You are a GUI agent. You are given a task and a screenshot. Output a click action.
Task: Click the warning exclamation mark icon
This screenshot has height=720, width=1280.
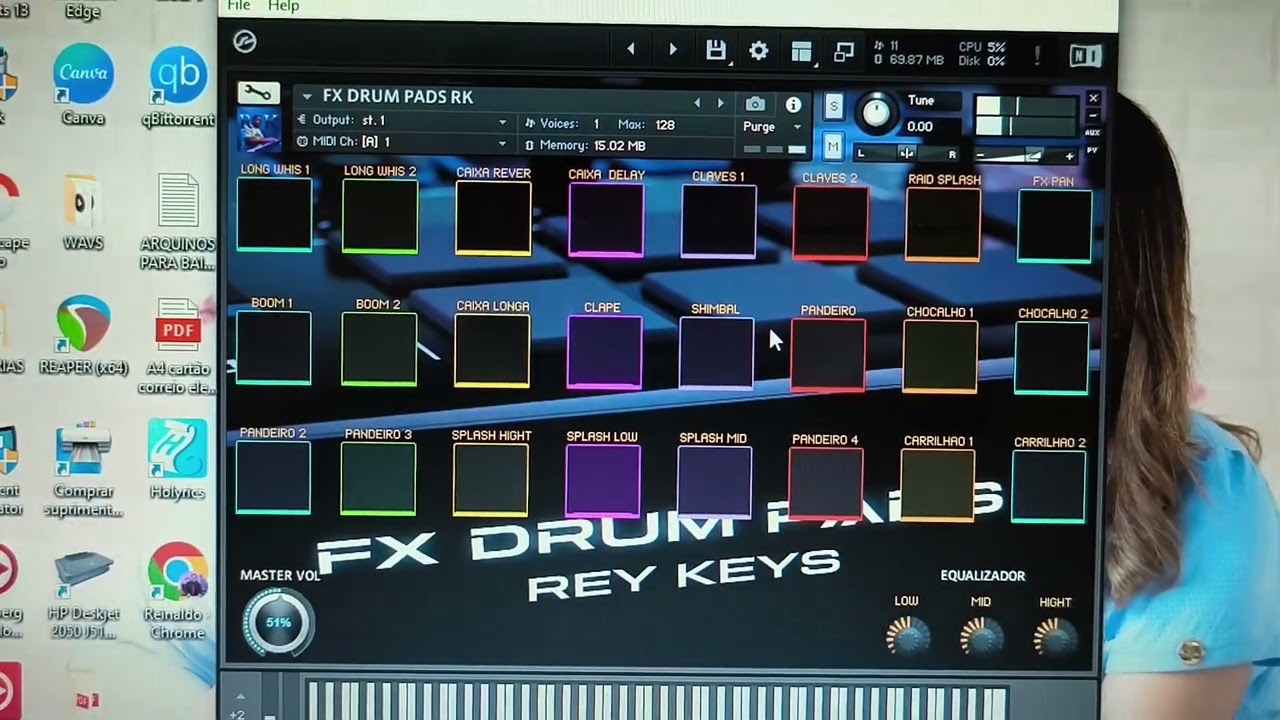(x=1037, y=56)
